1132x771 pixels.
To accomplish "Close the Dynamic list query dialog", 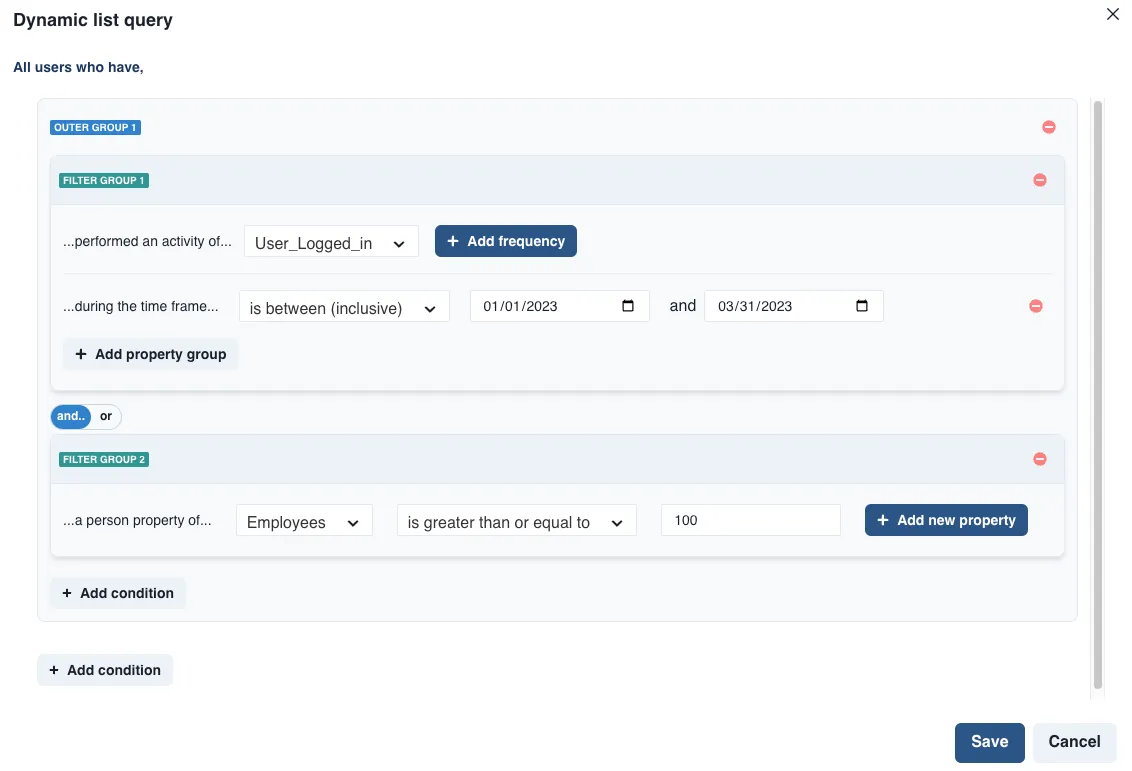I will (1112, 15).
